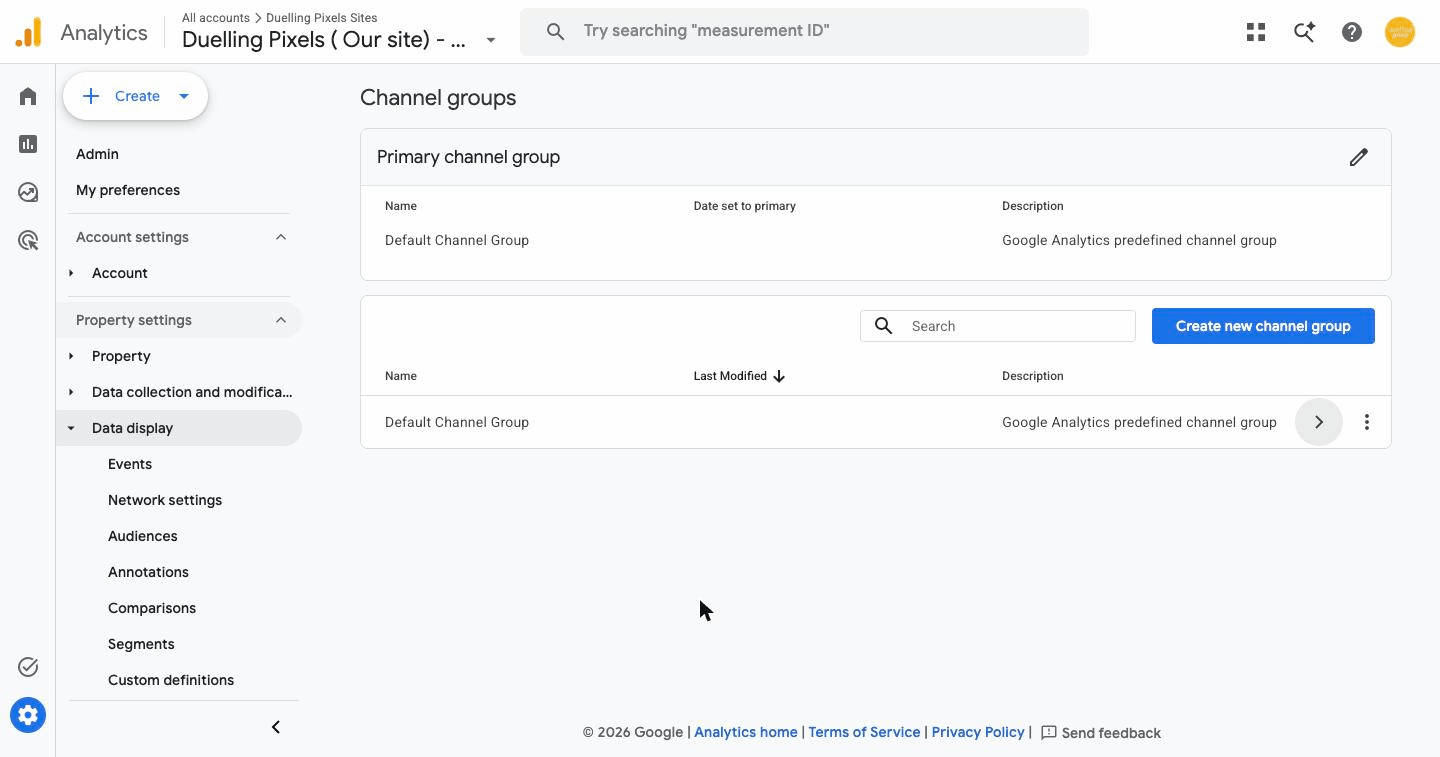Viewport: 1440px width, 757px height.
Task: Click the Channel groups page heading
Action: pyautogui.click(x=438, y=98)
